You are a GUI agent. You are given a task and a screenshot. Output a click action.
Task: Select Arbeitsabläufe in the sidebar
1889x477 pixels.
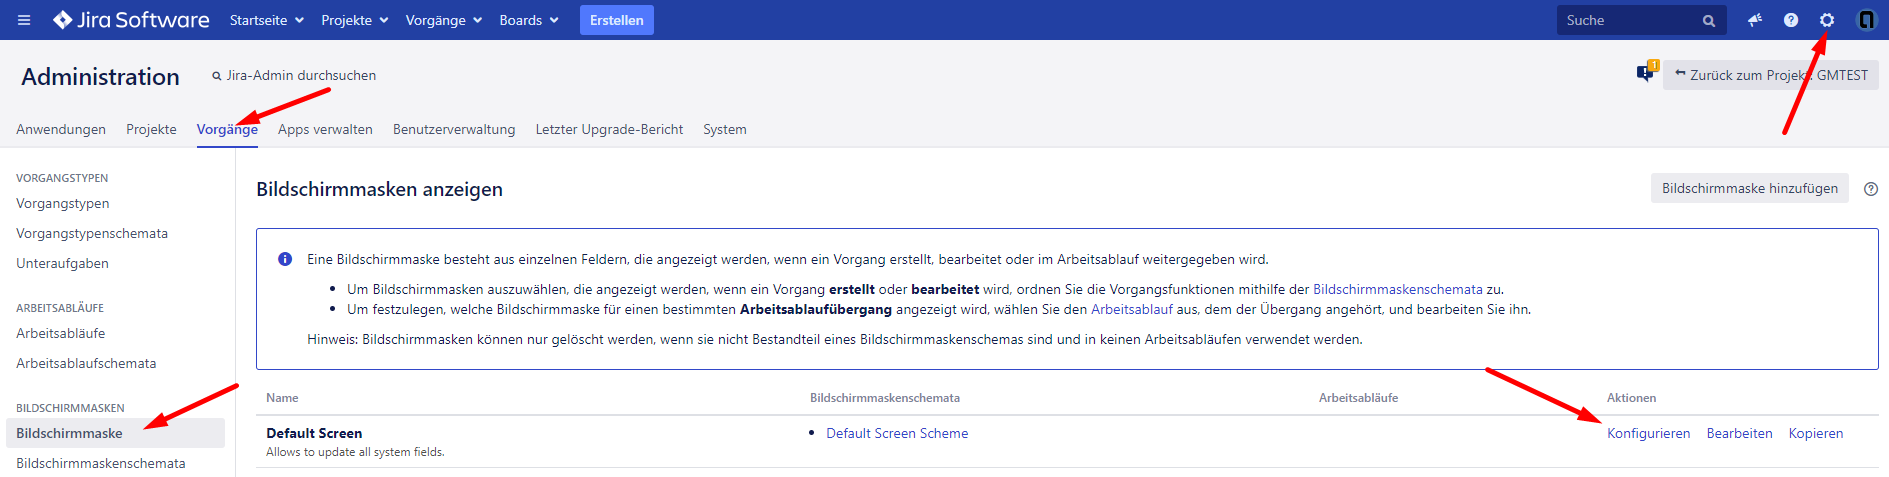[60, 333]
